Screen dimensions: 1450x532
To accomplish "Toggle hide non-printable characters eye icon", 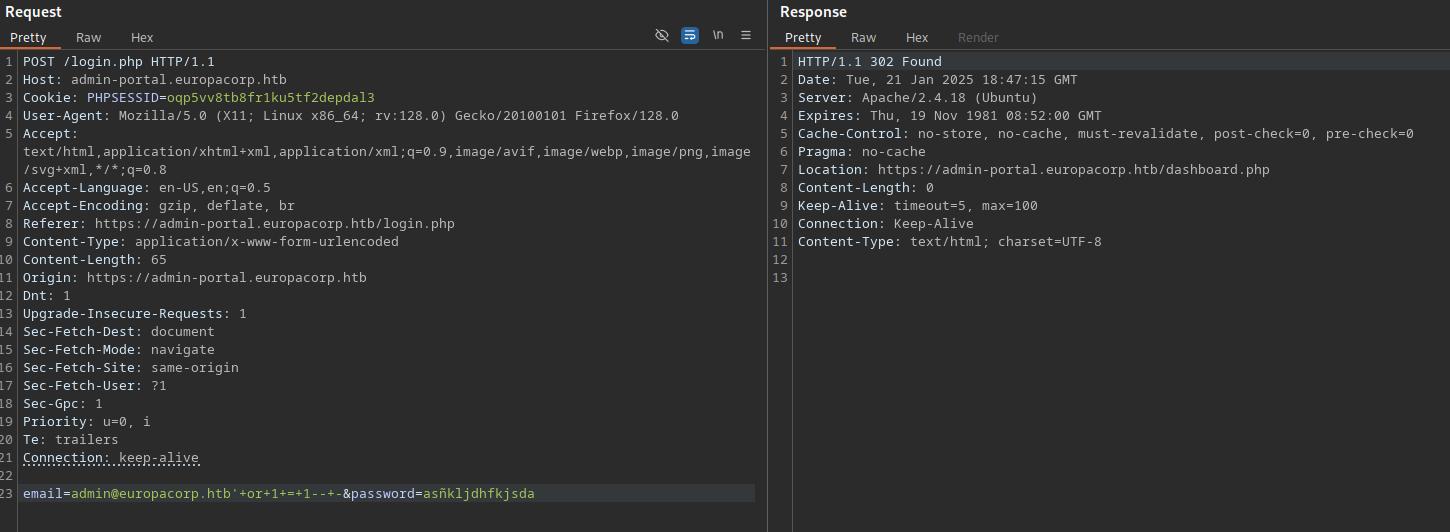I will tap(662, 35).
